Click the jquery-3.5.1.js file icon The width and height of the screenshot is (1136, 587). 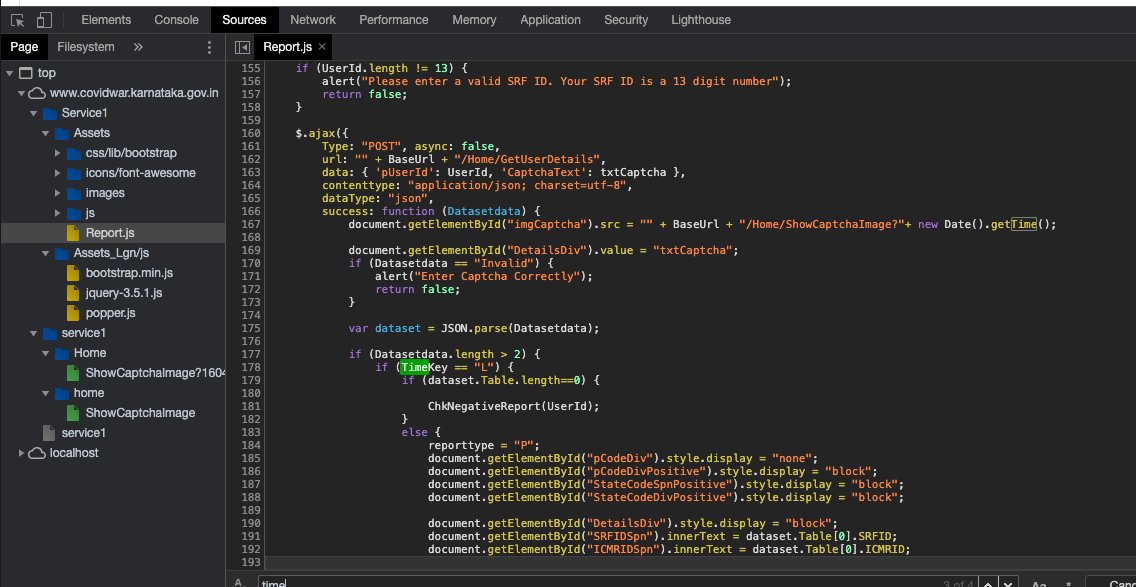pos(73,293)
